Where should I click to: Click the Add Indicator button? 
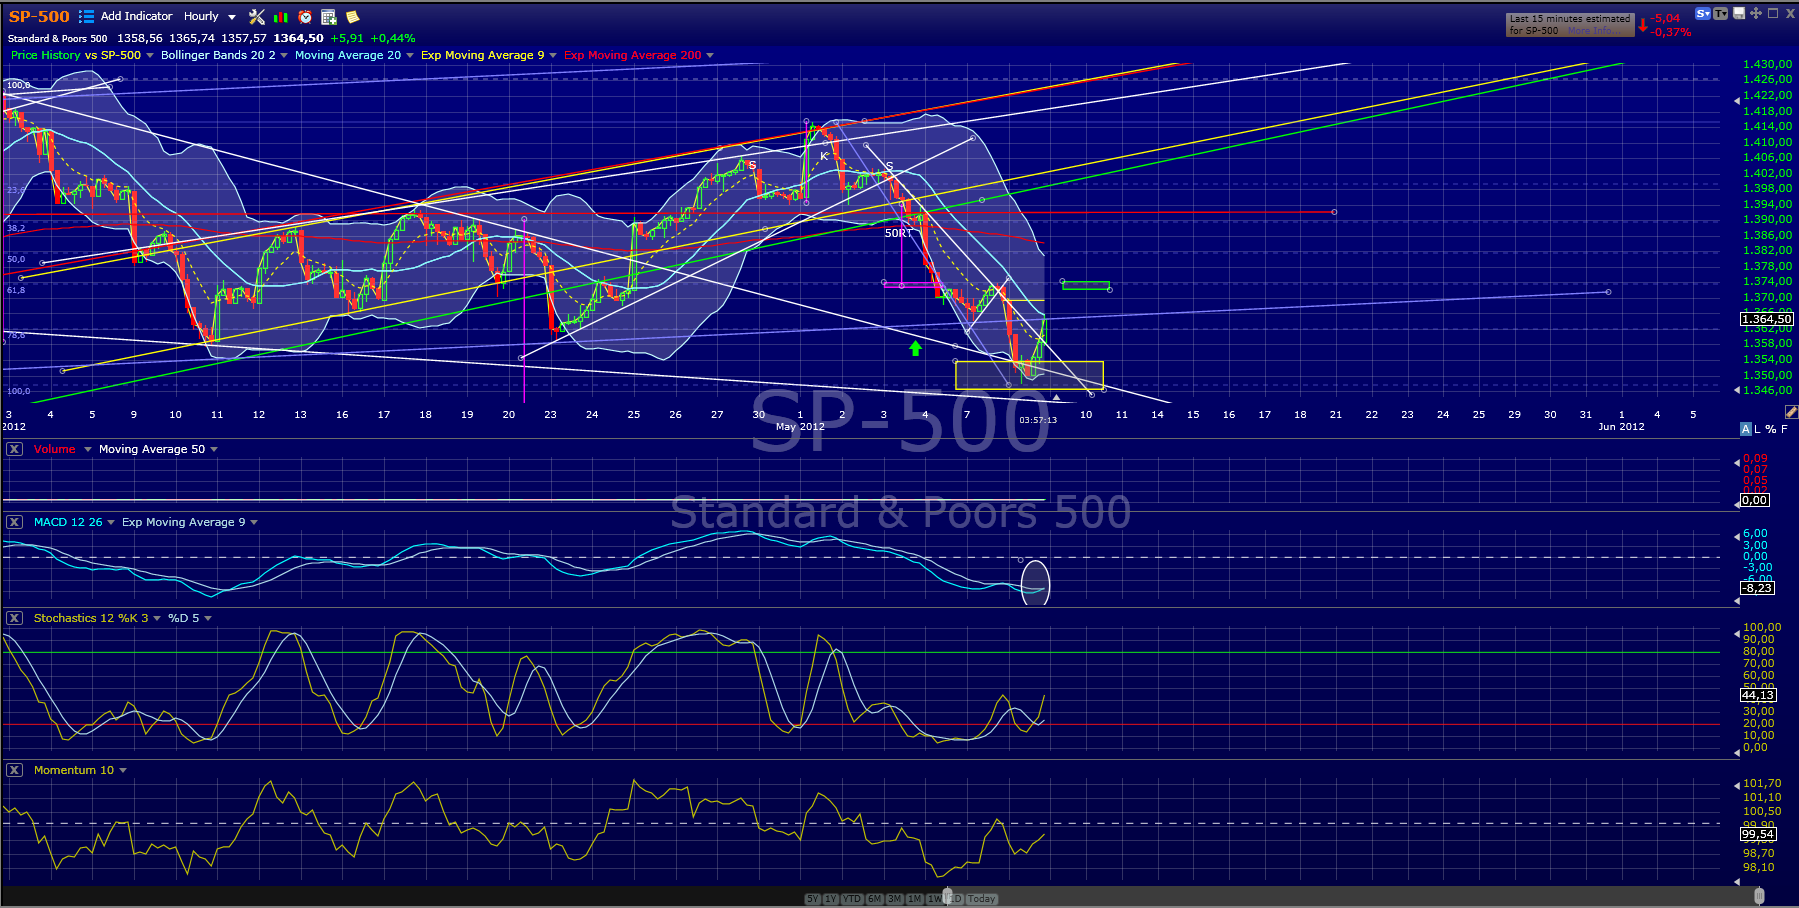point(136,16)
